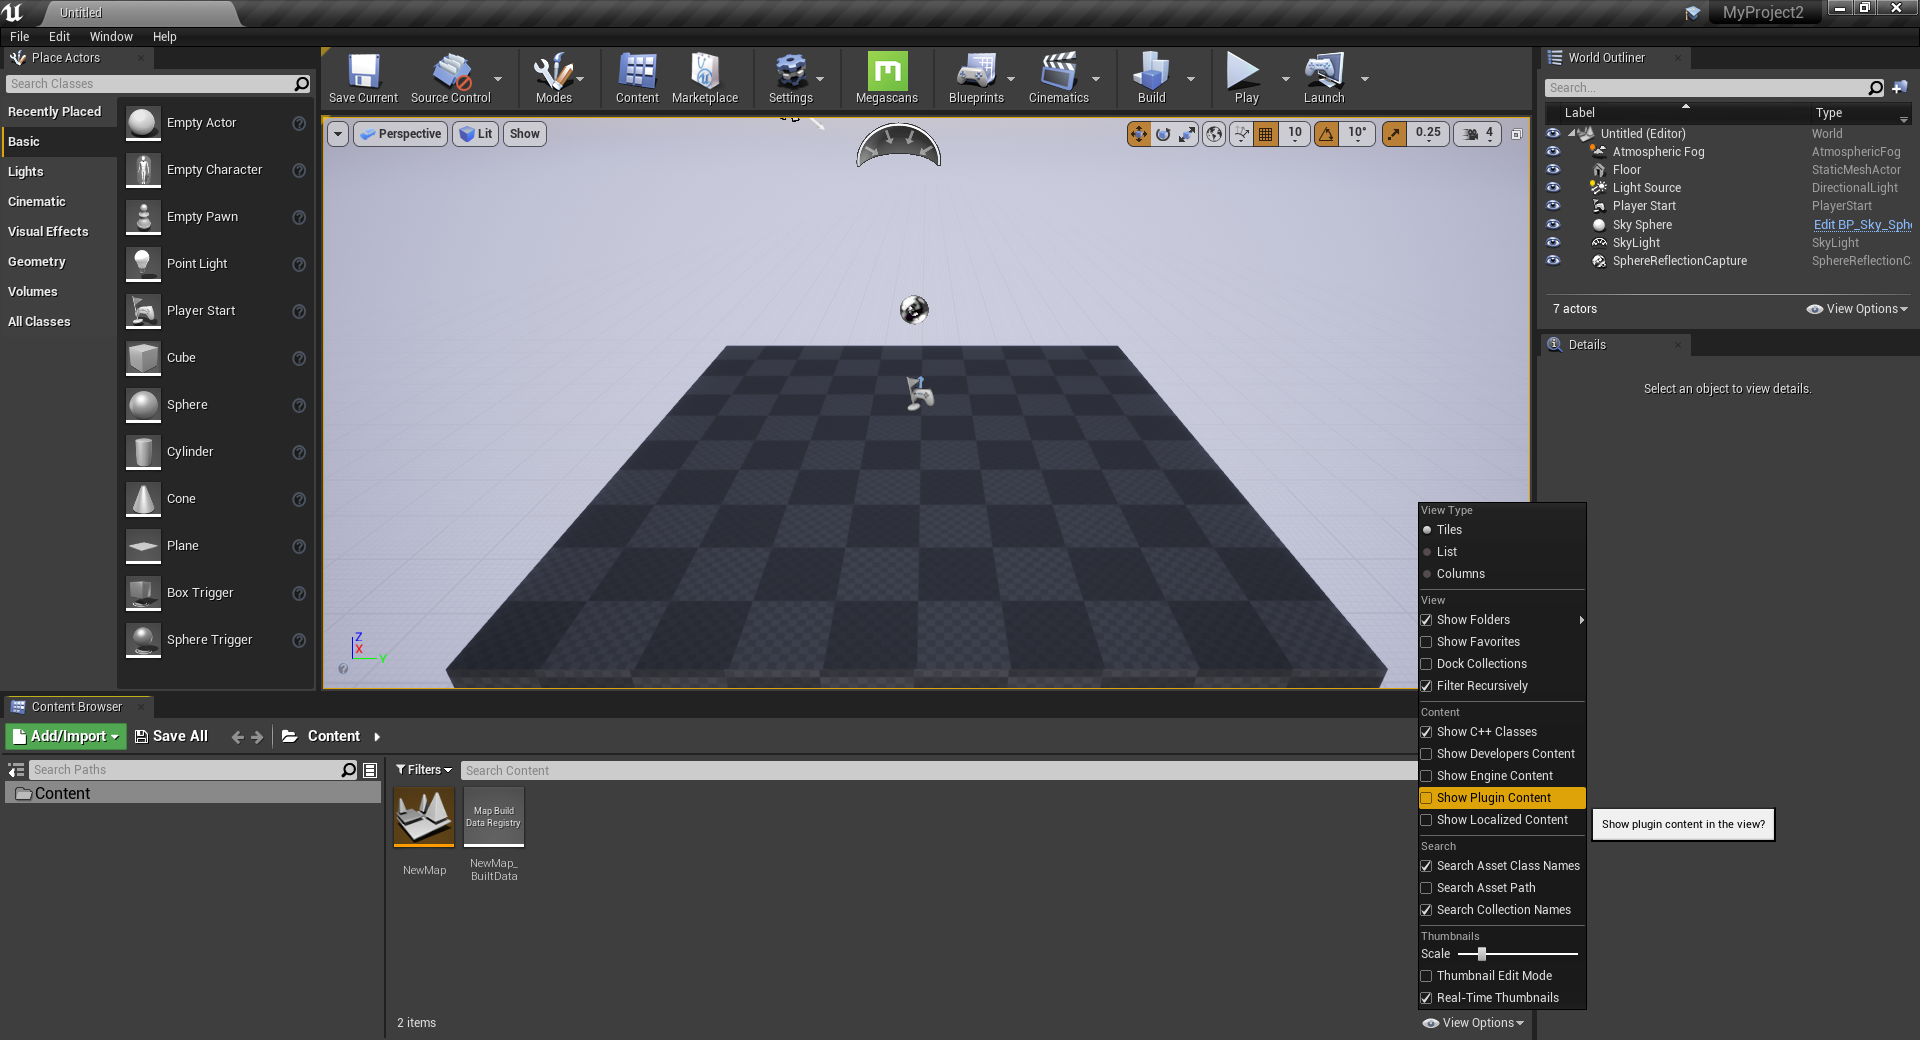
Task: Disable Real-Time Thumbnails
Action: pos(1427,998)
